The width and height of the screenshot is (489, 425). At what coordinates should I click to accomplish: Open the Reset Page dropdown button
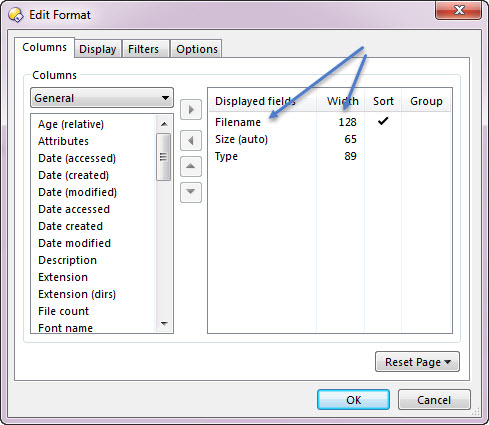click(x=417, y=362)
